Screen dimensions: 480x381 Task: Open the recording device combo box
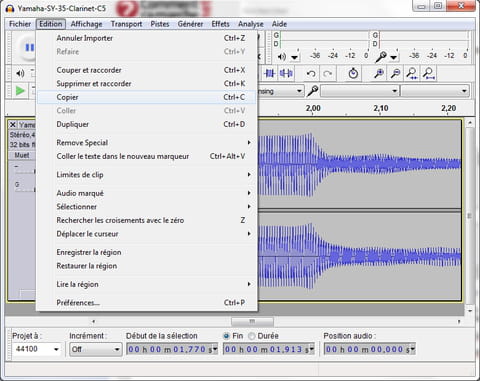coord(360,91)
